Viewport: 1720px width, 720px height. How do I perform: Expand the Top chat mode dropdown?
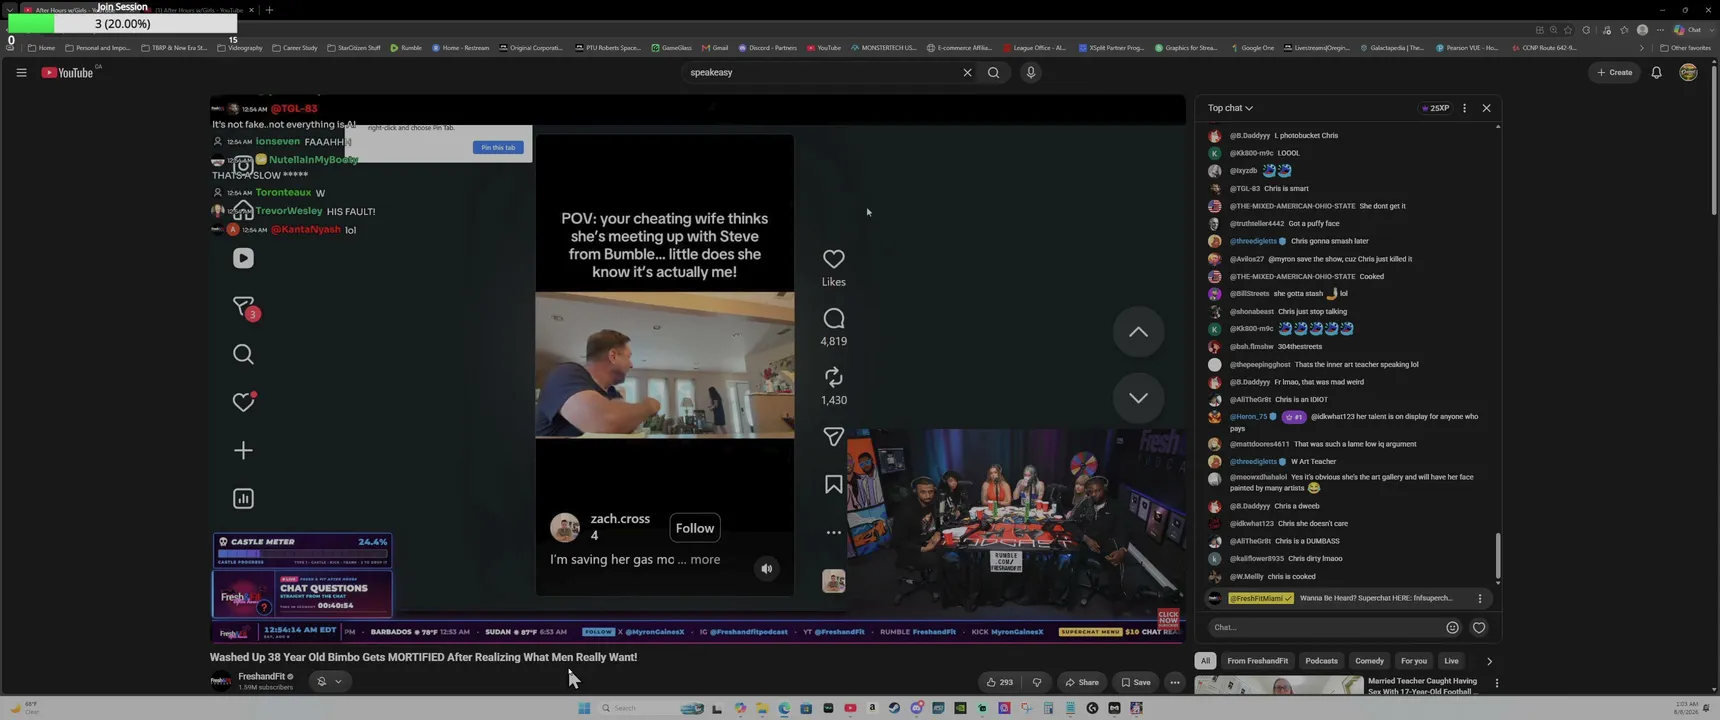click(x=1230, y=108)
